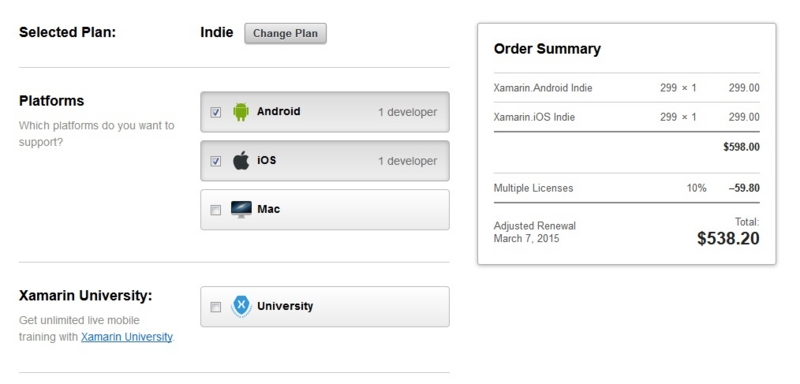Screen dimensions: 800x384
Task: Click the Change Plan button
Action: coord(285,34)
